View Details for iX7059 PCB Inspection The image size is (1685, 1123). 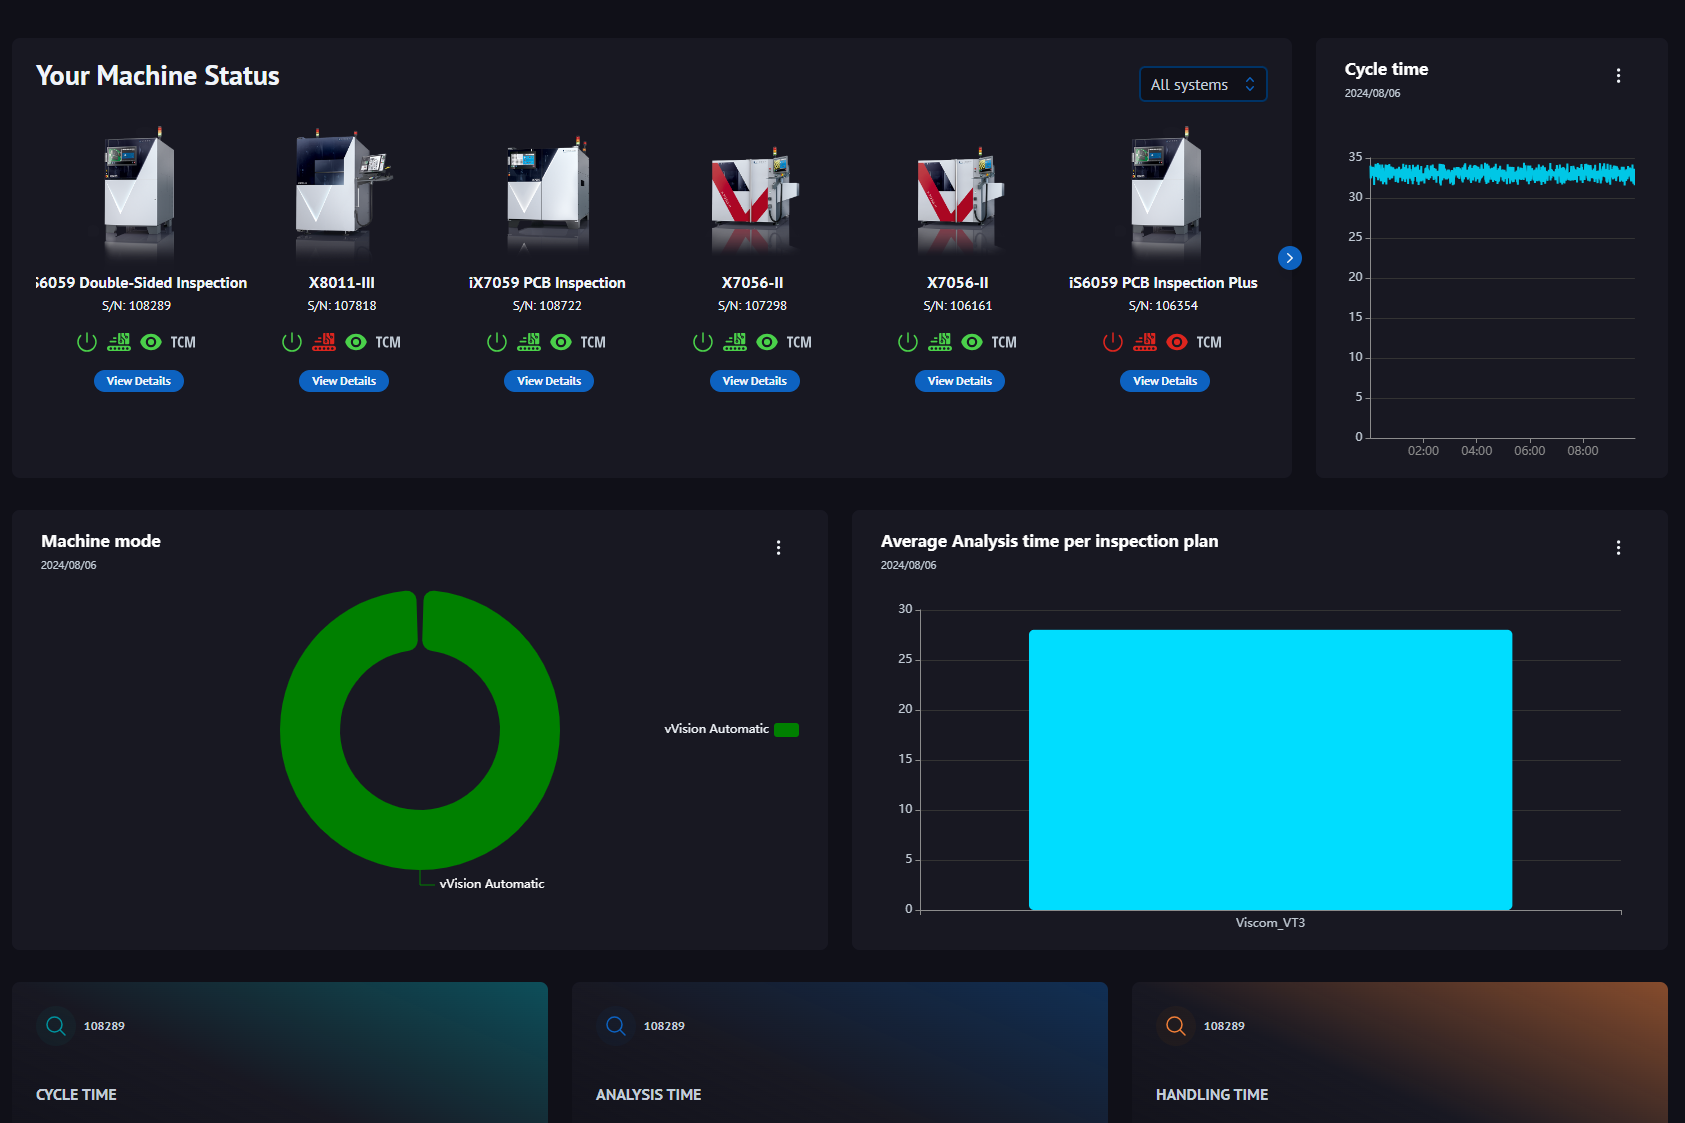[549, 381]
